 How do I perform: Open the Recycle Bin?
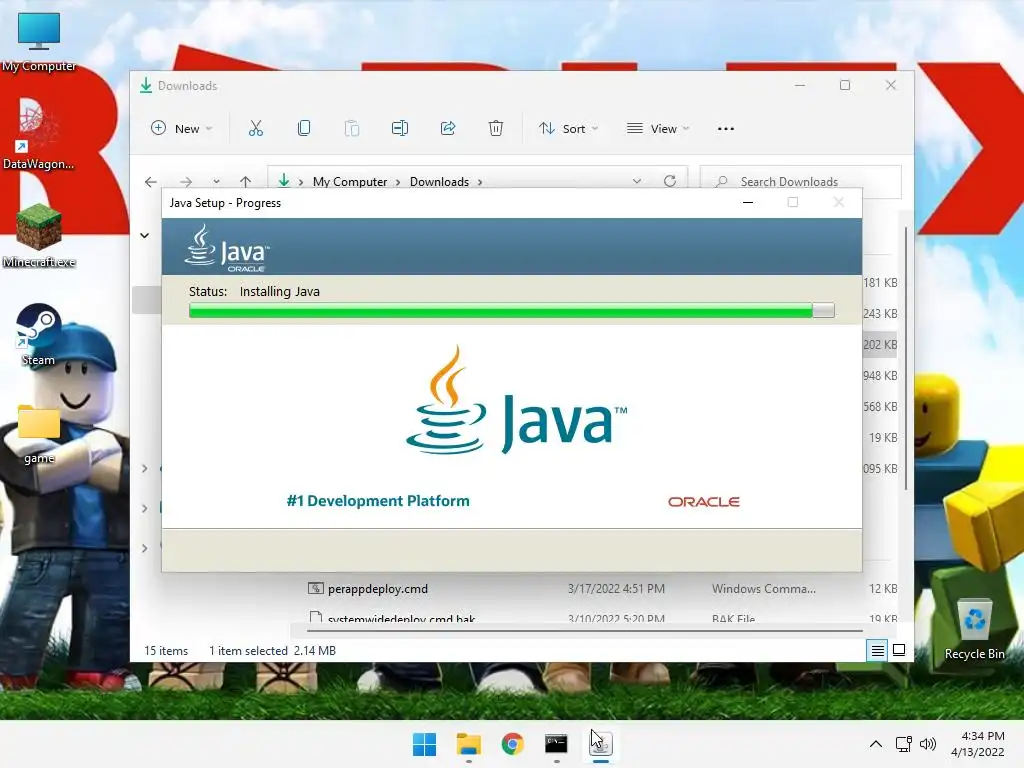click(974, 629)
